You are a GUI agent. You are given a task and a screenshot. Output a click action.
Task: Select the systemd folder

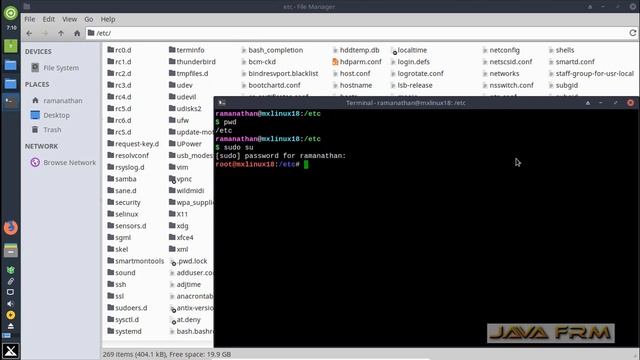pos(124,331)
